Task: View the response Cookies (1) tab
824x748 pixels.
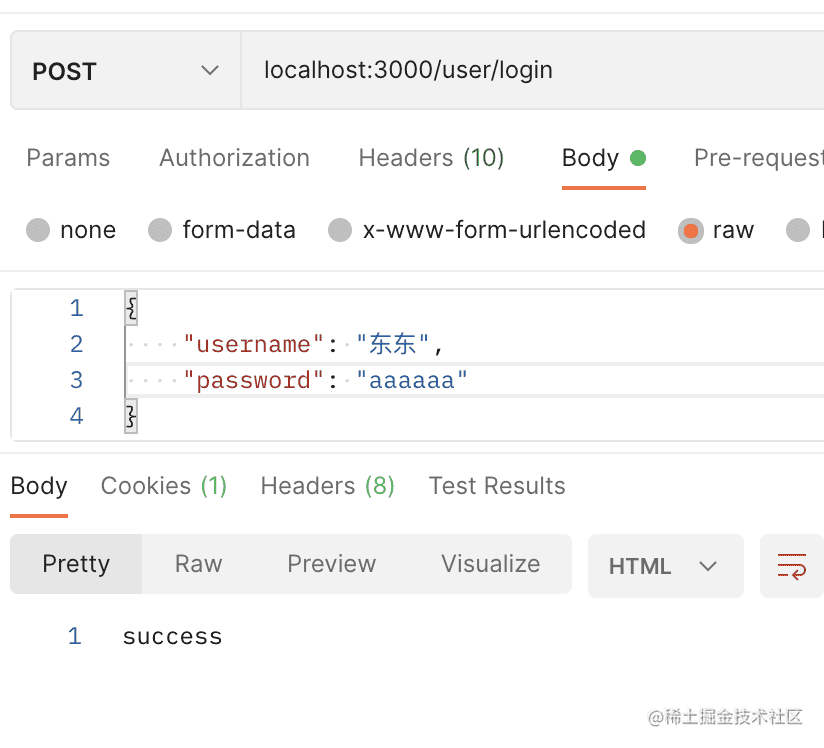Action: [164, 486]
